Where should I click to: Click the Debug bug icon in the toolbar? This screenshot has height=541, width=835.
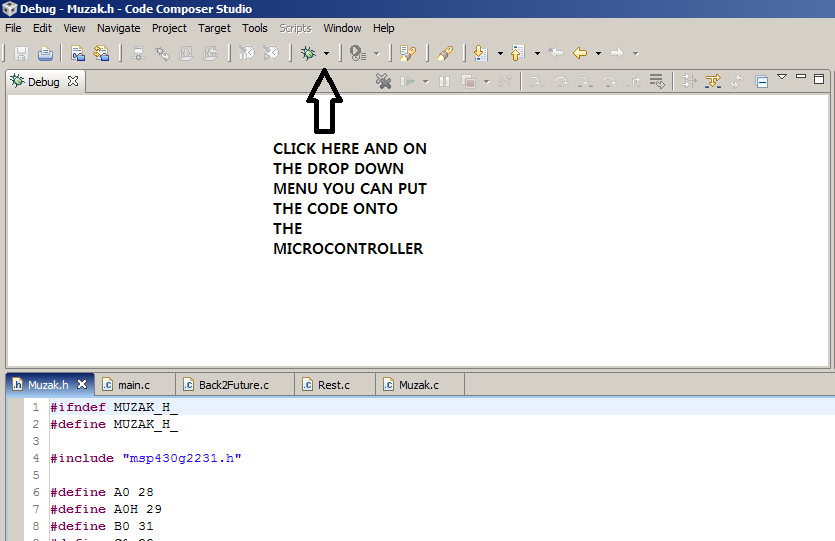[x=308, y=53]
